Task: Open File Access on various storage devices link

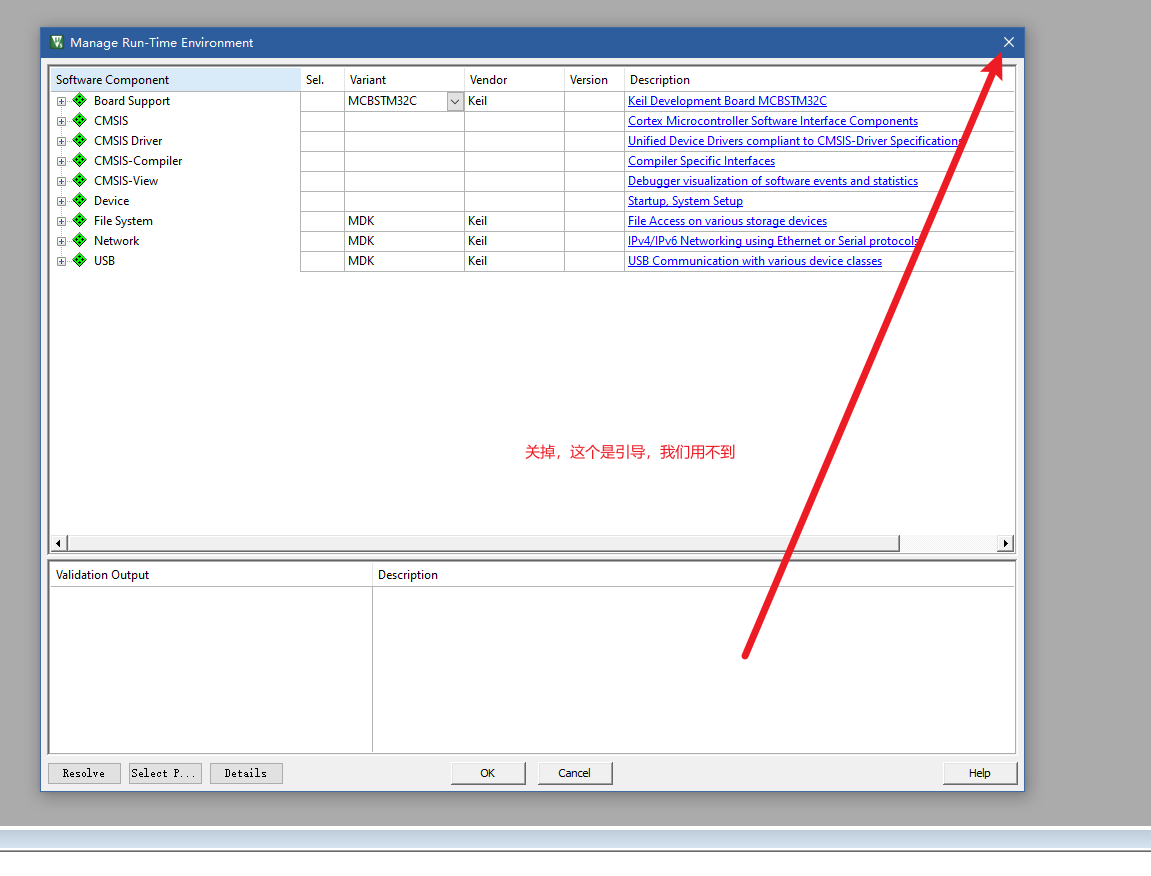Action: (x=727, y=220)
